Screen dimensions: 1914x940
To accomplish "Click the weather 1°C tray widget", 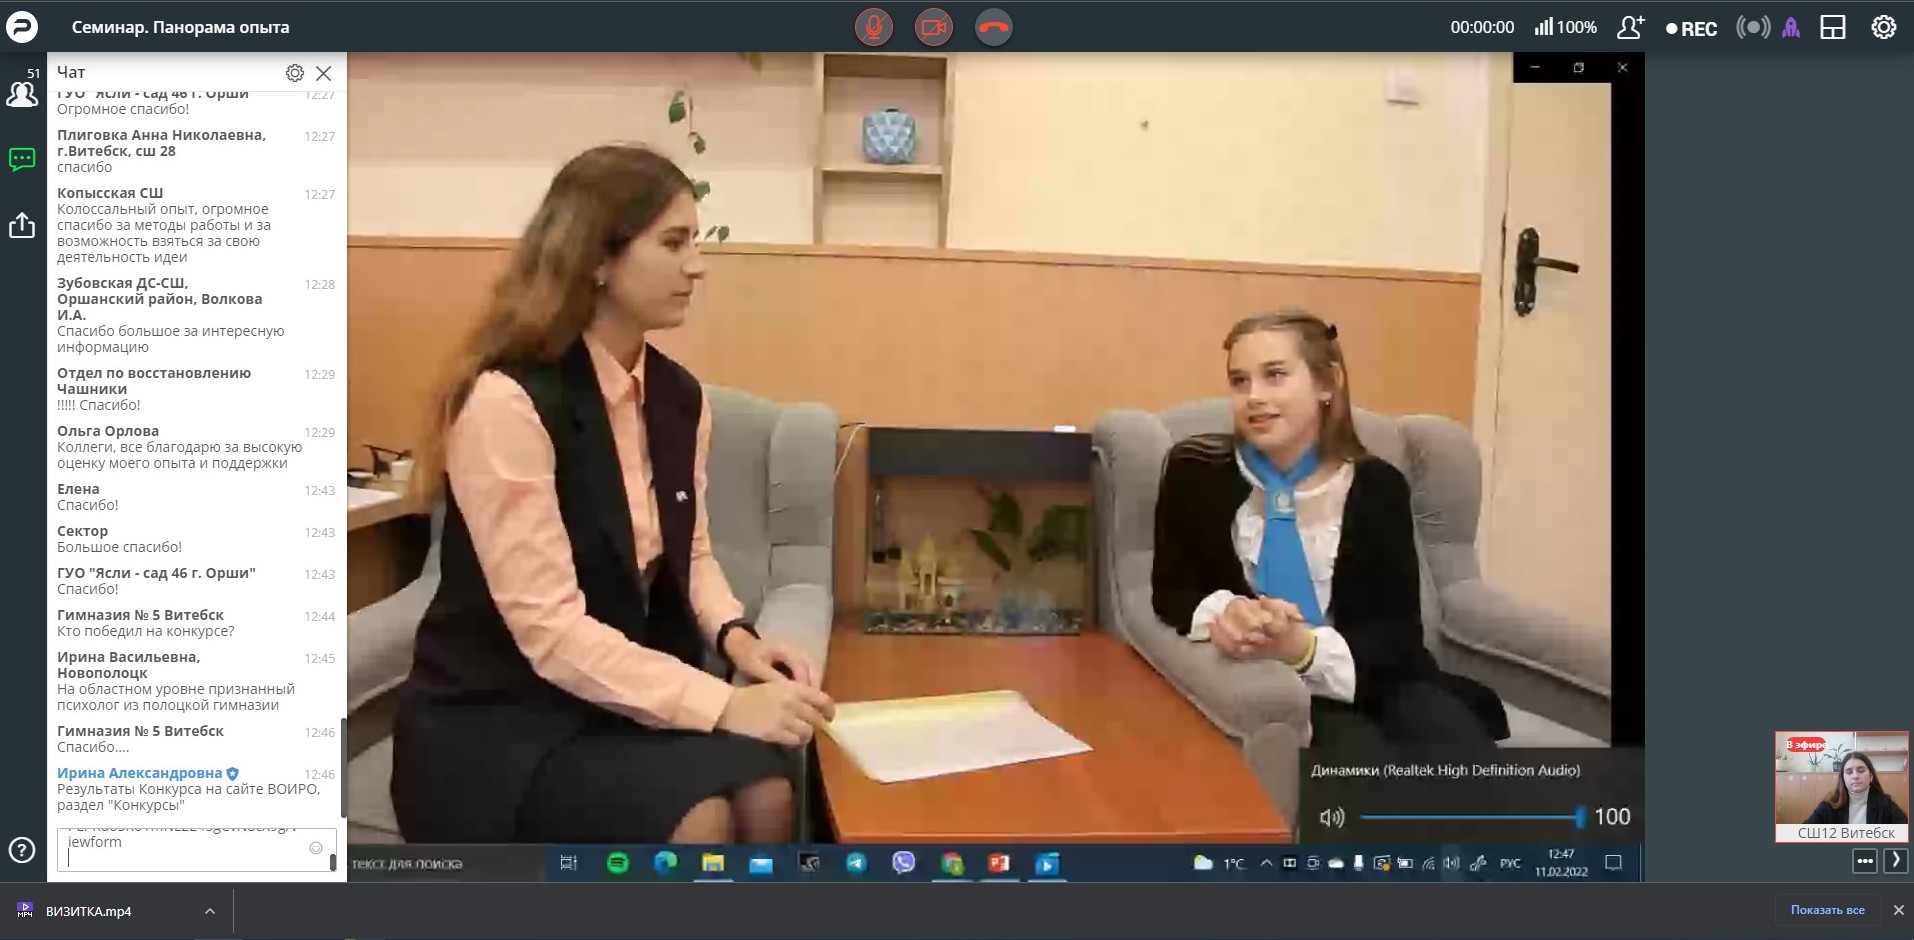I will click(x=1219, y=863).
